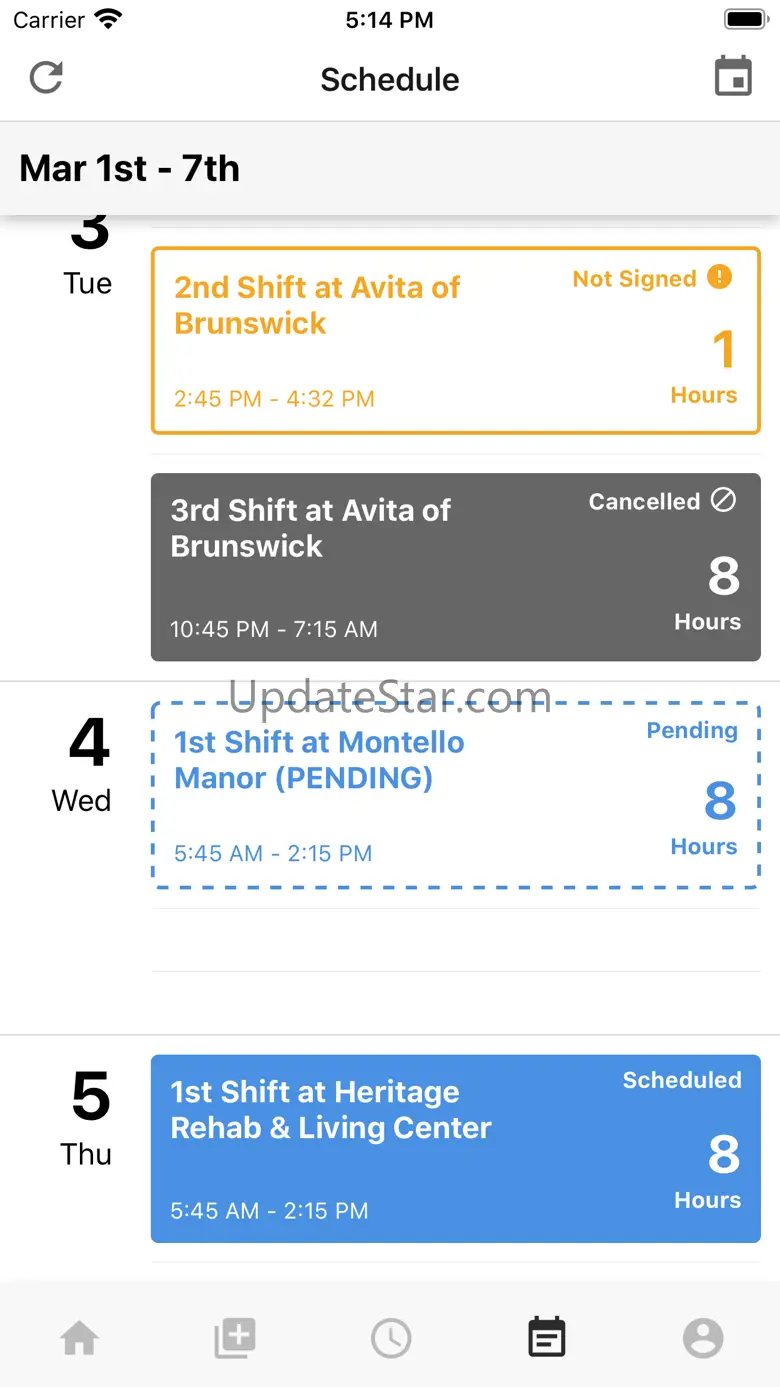Tap the Scheduled status label

682,1080
